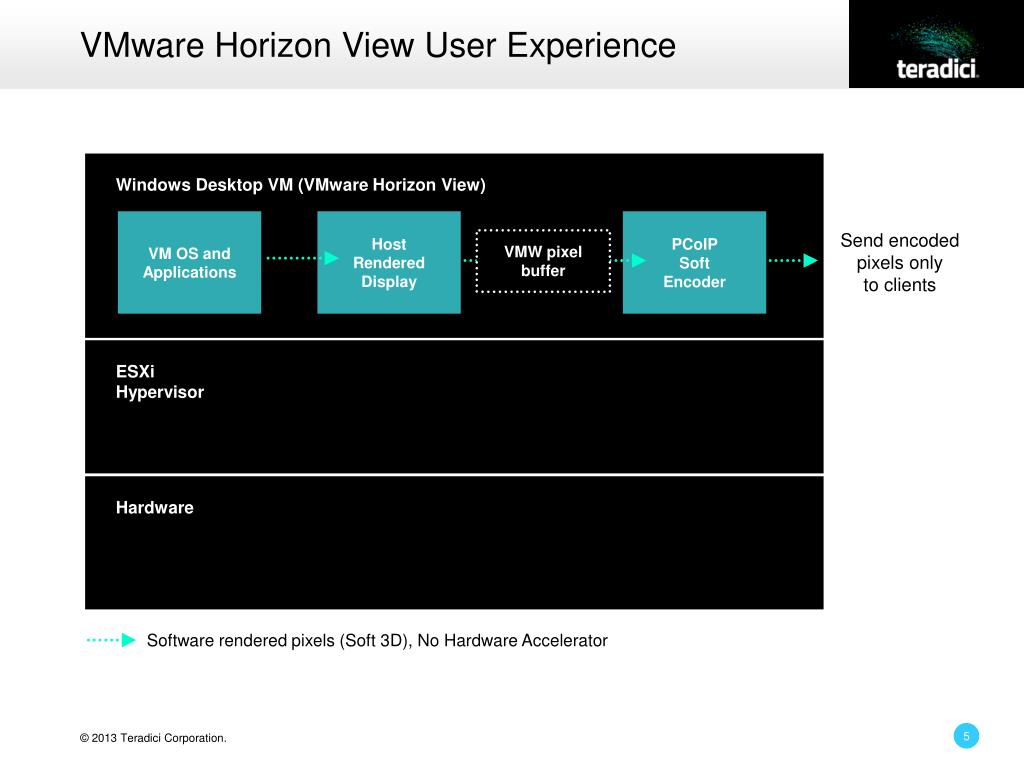Image resolution: width=1024 pixels, height=768 pixels.
Task: Click the Windows Desktop VM (VMware Horizon View) heading
Action: (x=300, y=185)
